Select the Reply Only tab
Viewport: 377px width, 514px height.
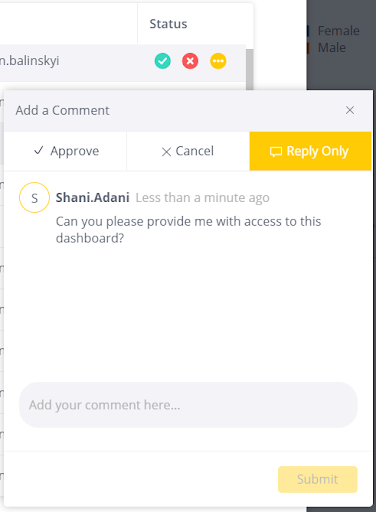pos(310,151)
